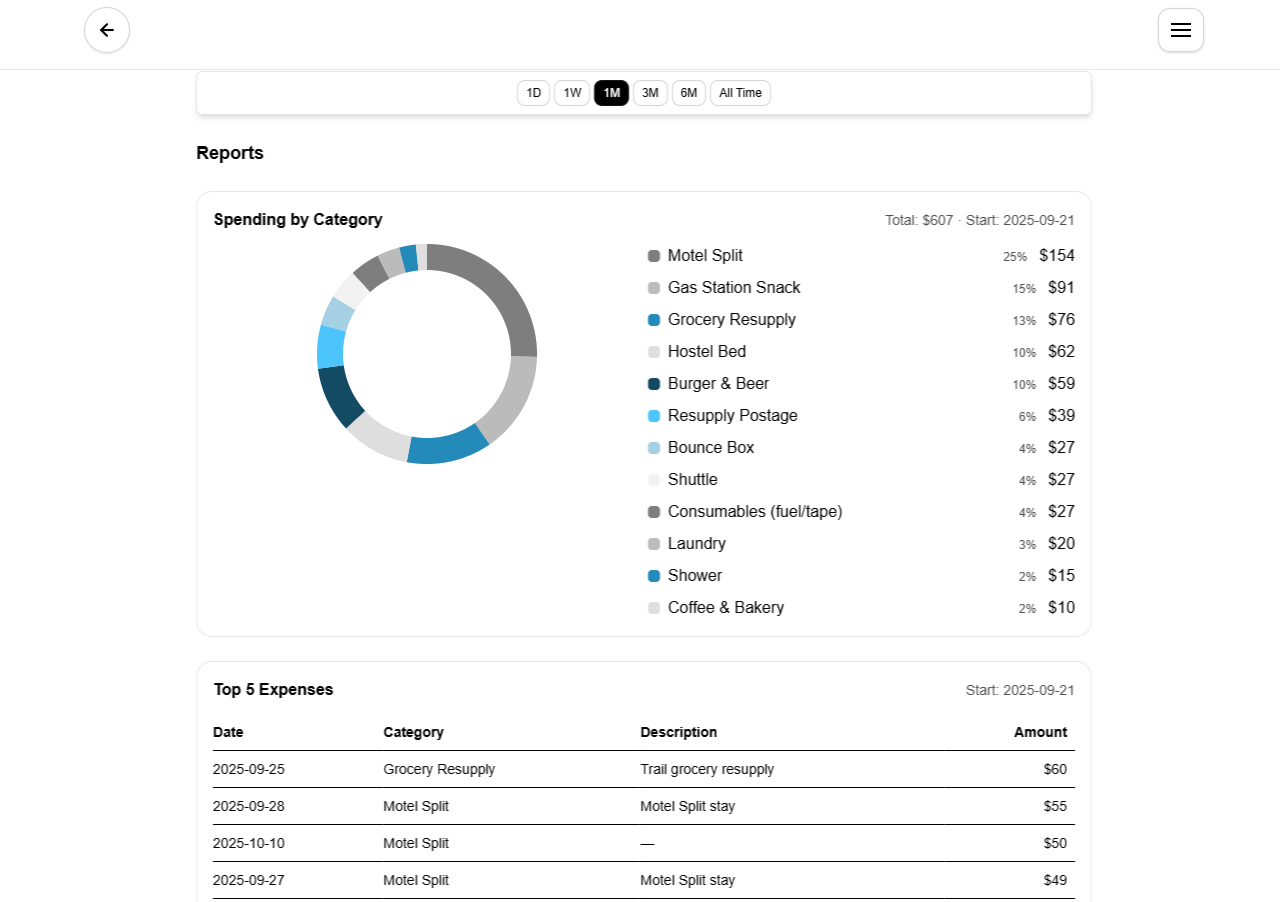
Task: Click the Date column header
Action: [228, 732]
